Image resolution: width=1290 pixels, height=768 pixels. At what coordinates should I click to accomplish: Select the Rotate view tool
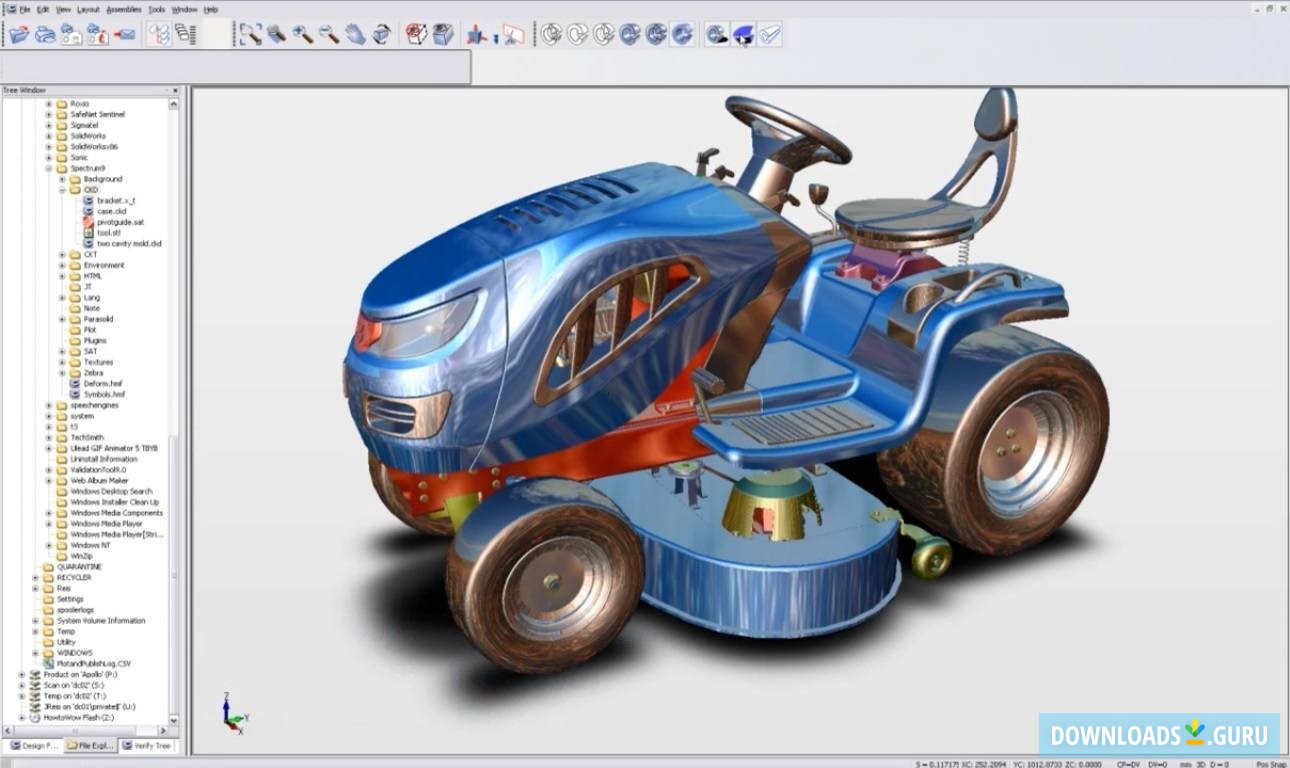tap(381, 34)
